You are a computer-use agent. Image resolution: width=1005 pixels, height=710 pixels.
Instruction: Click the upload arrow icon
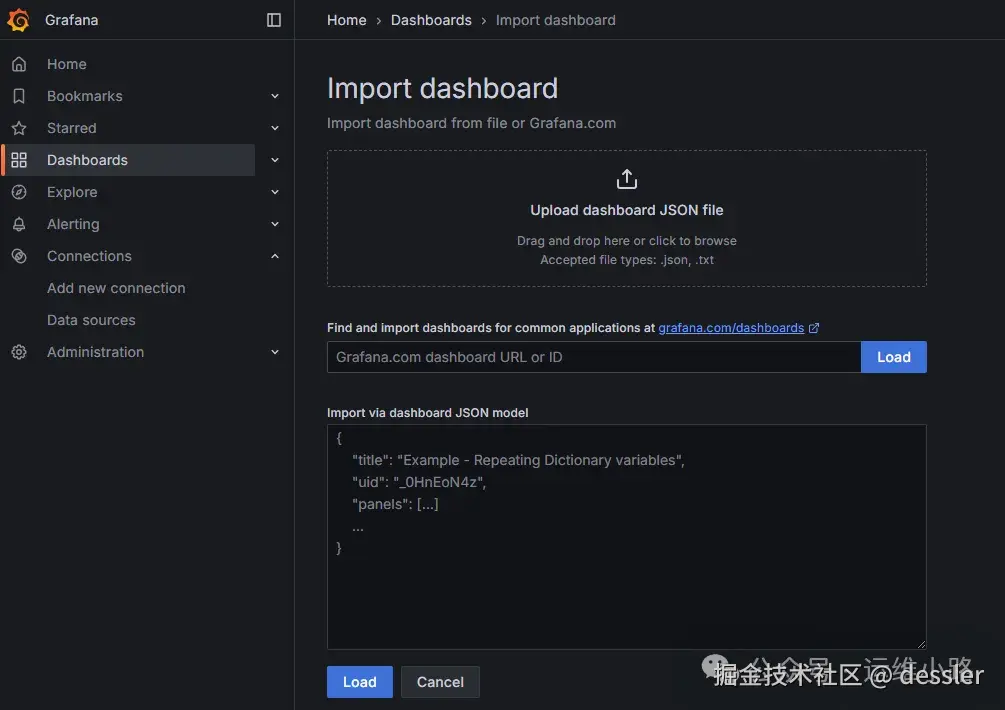pos(627,179)
